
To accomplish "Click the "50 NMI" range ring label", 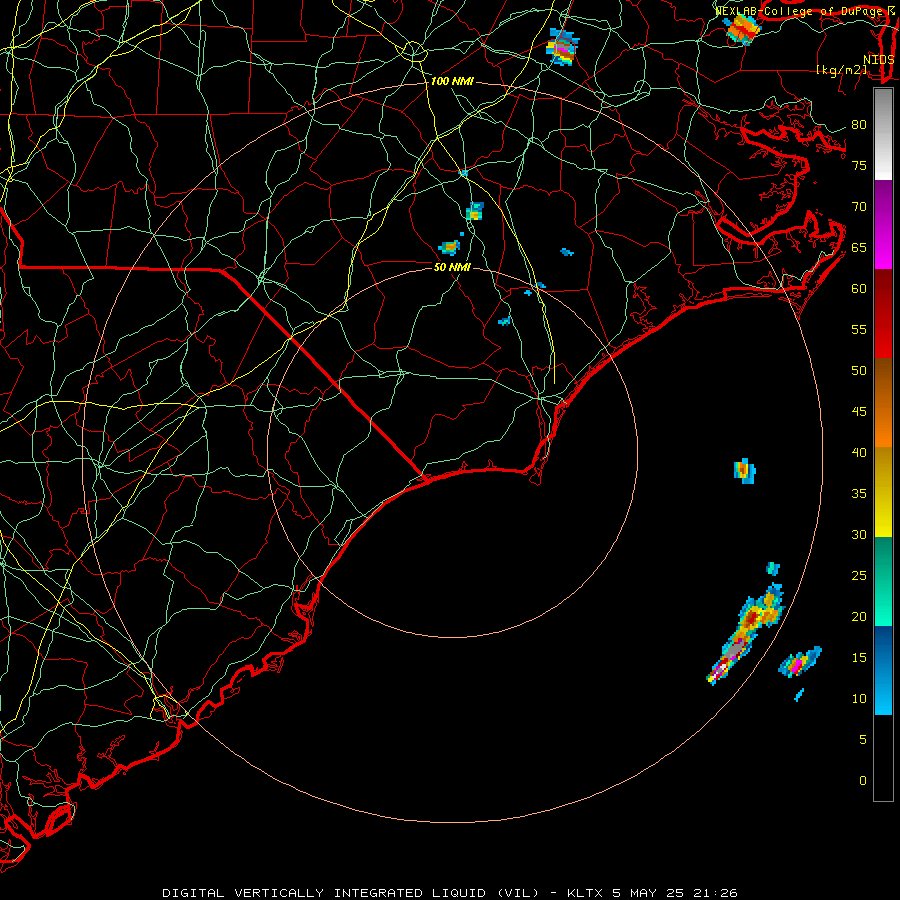I will [x=452, y=267].
